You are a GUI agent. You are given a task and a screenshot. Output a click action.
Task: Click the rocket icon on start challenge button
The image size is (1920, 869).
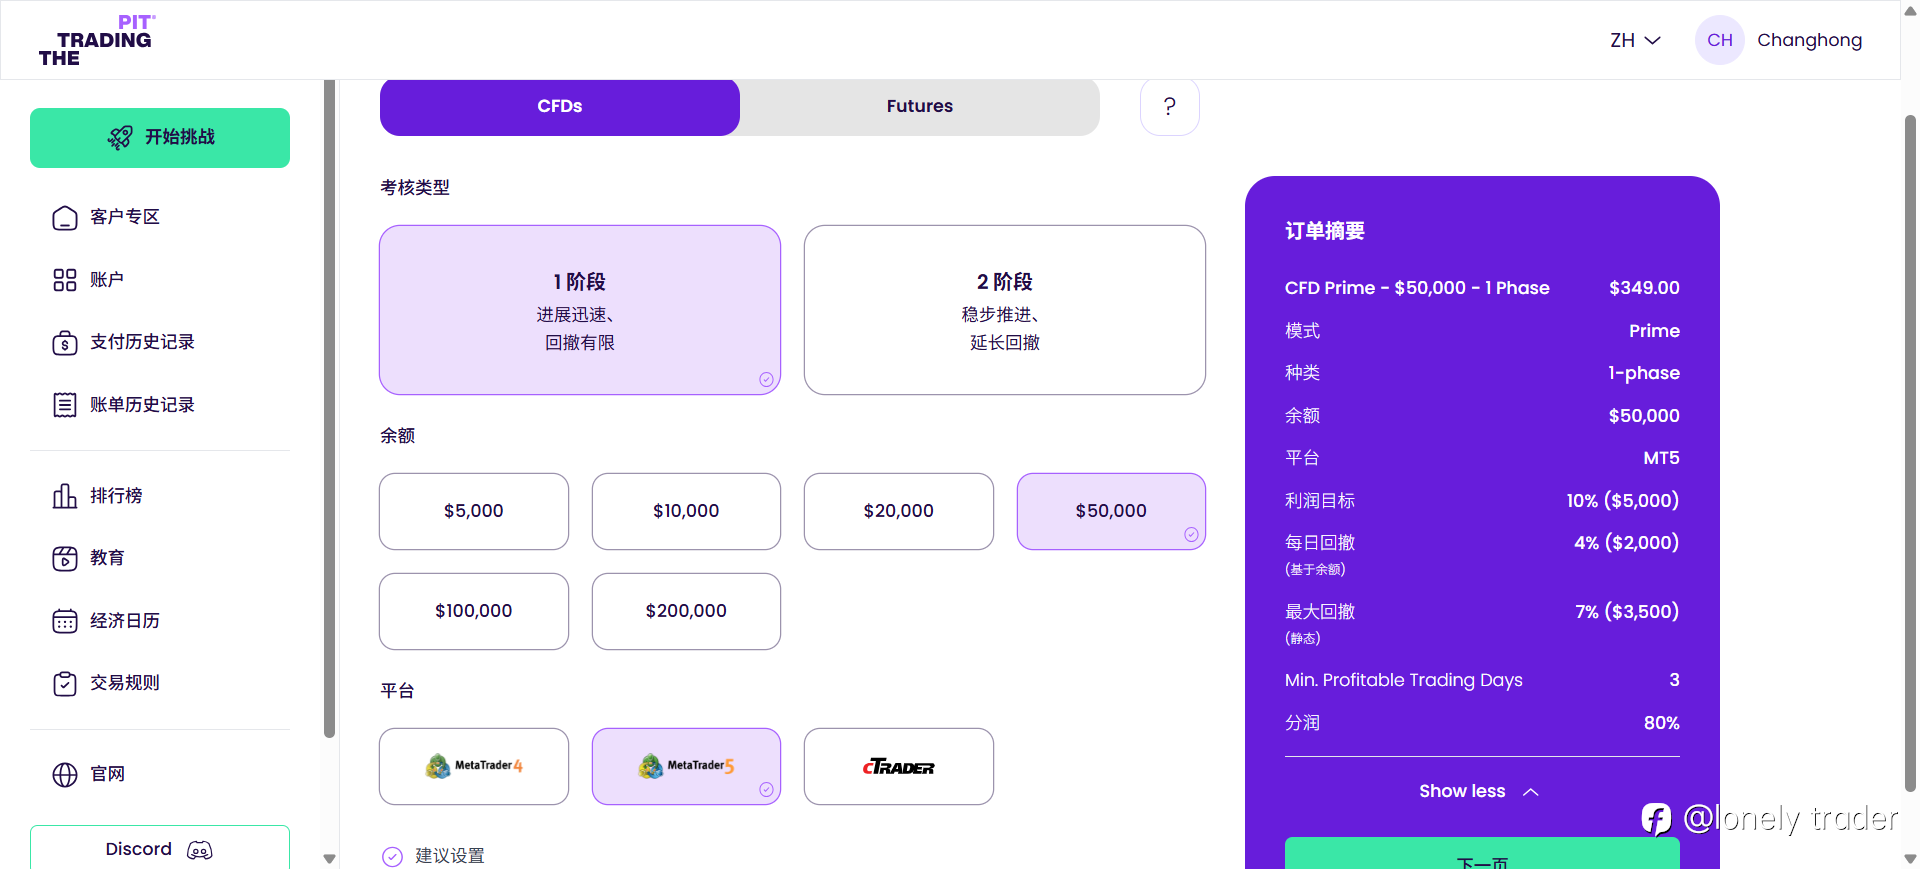point(120,138)
